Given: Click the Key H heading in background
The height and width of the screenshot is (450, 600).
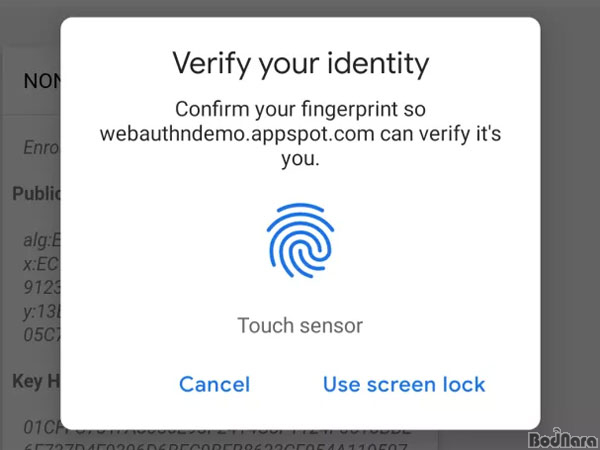Looking at the screenshot, I should click(x=36, y=381).
